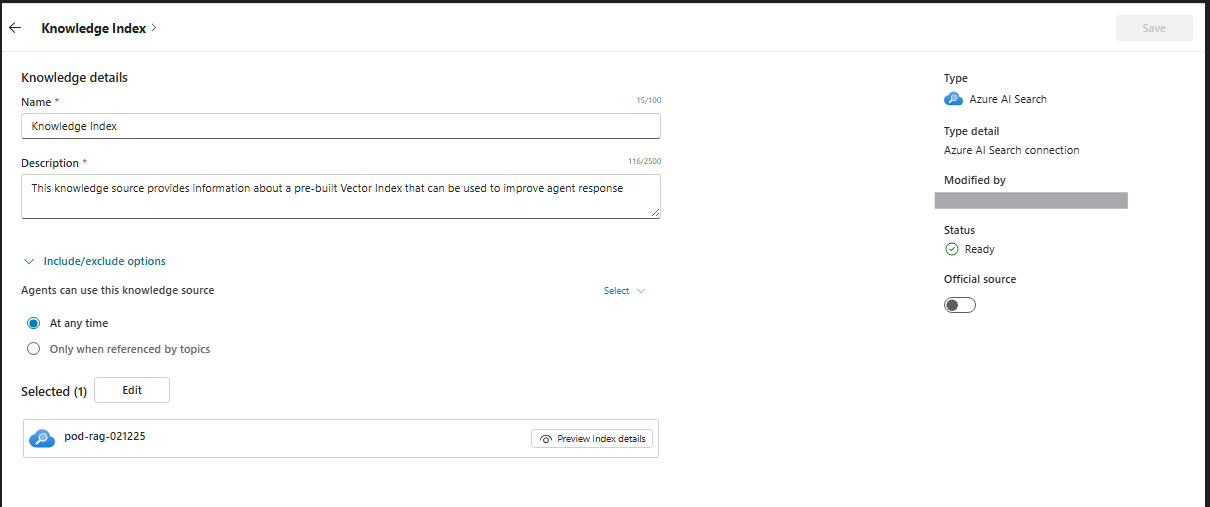1210x507 pixels.
Task: Click into the Description text area
Action: click(x=340, y=196)
